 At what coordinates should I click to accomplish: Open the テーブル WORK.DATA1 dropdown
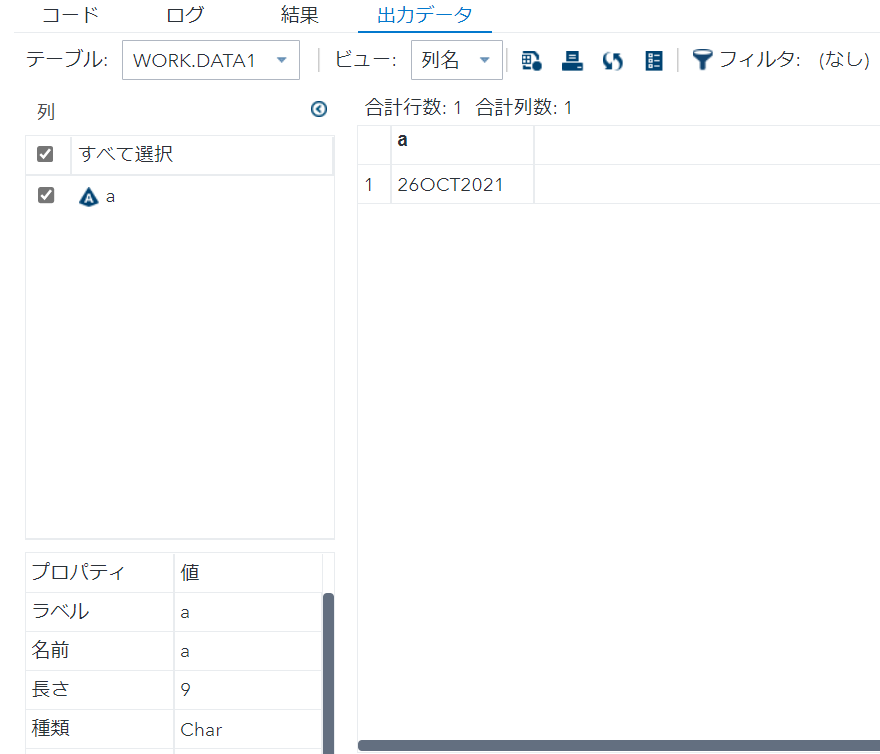[210, 61]
